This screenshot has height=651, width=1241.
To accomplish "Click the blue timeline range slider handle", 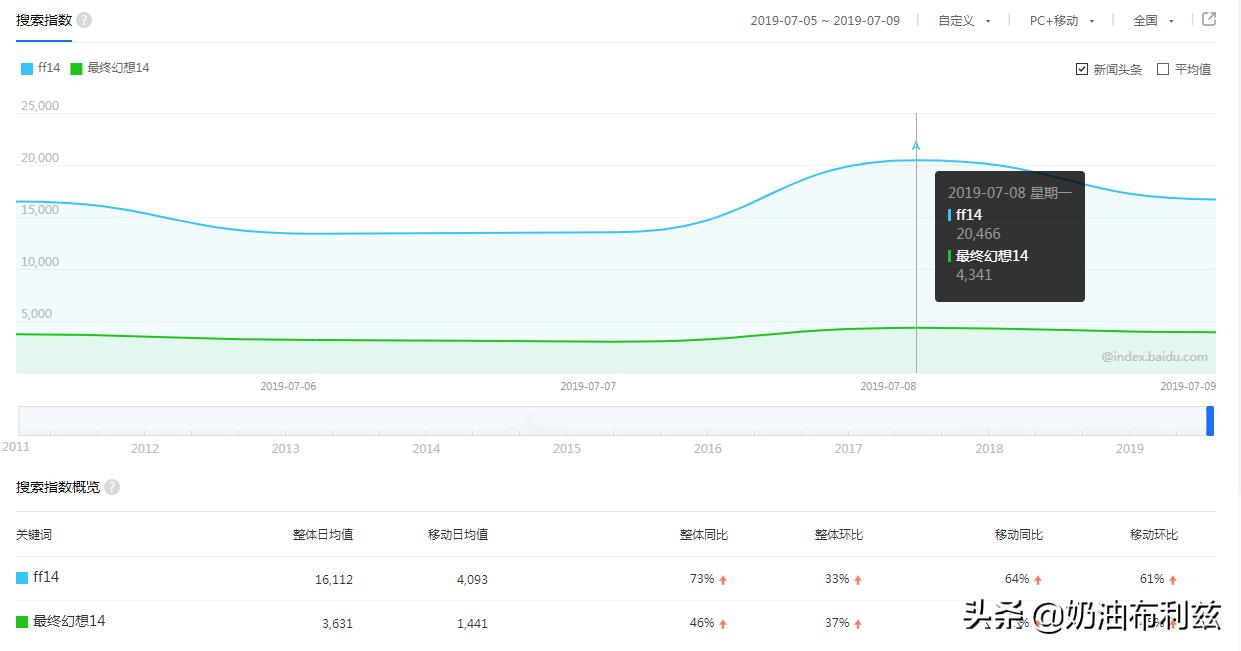I will click(x=1210, y=421).
